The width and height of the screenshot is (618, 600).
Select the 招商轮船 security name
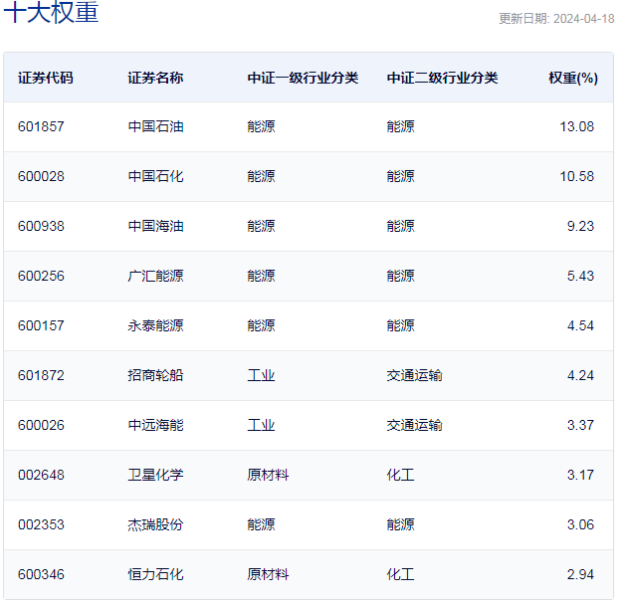155,376
